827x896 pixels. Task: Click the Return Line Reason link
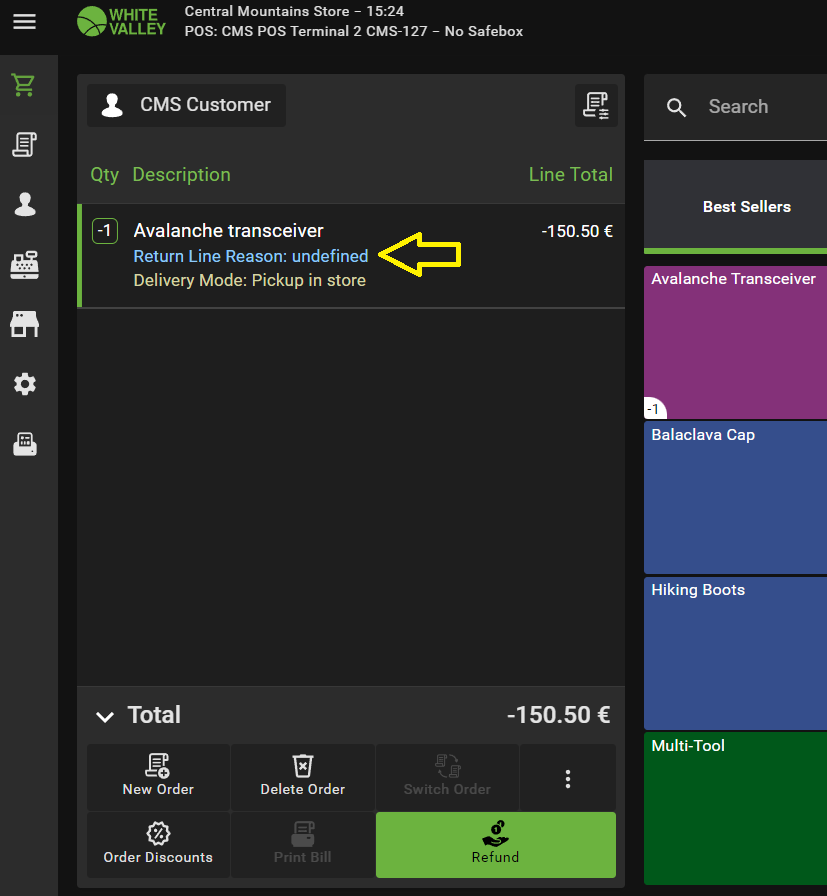click(x=251, y=256)
